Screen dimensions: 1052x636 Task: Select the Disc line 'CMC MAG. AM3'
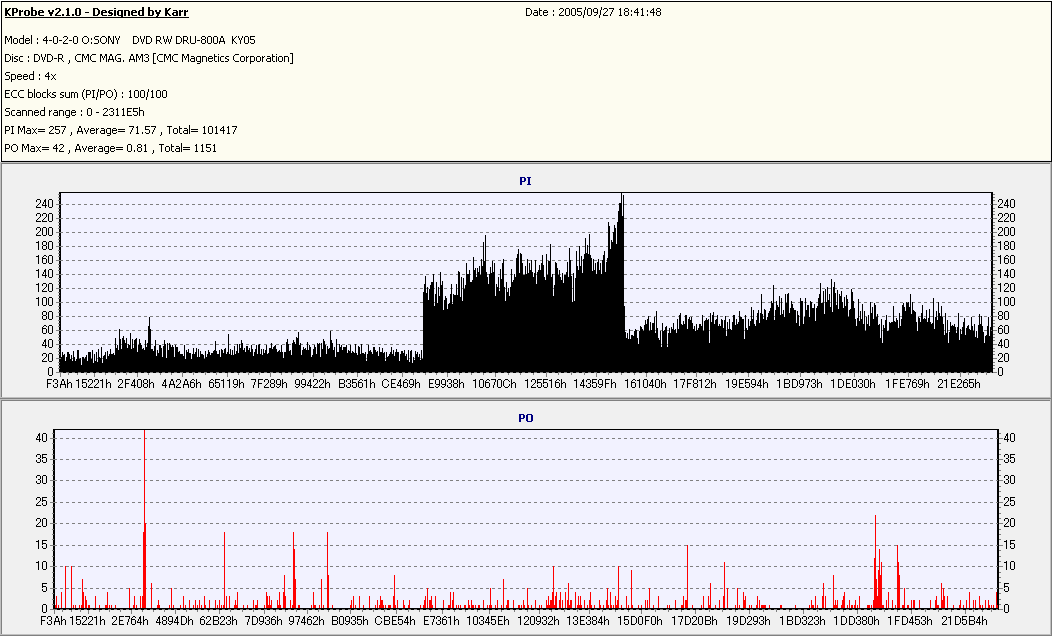click(x=149, y=58)
